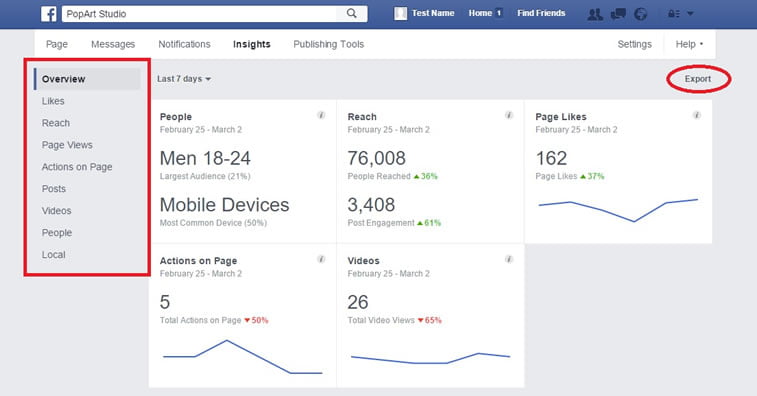Viewport: 757px width, 396px height.
Task: Click the 3,408 post engagement value
Action: click(371, 205)
